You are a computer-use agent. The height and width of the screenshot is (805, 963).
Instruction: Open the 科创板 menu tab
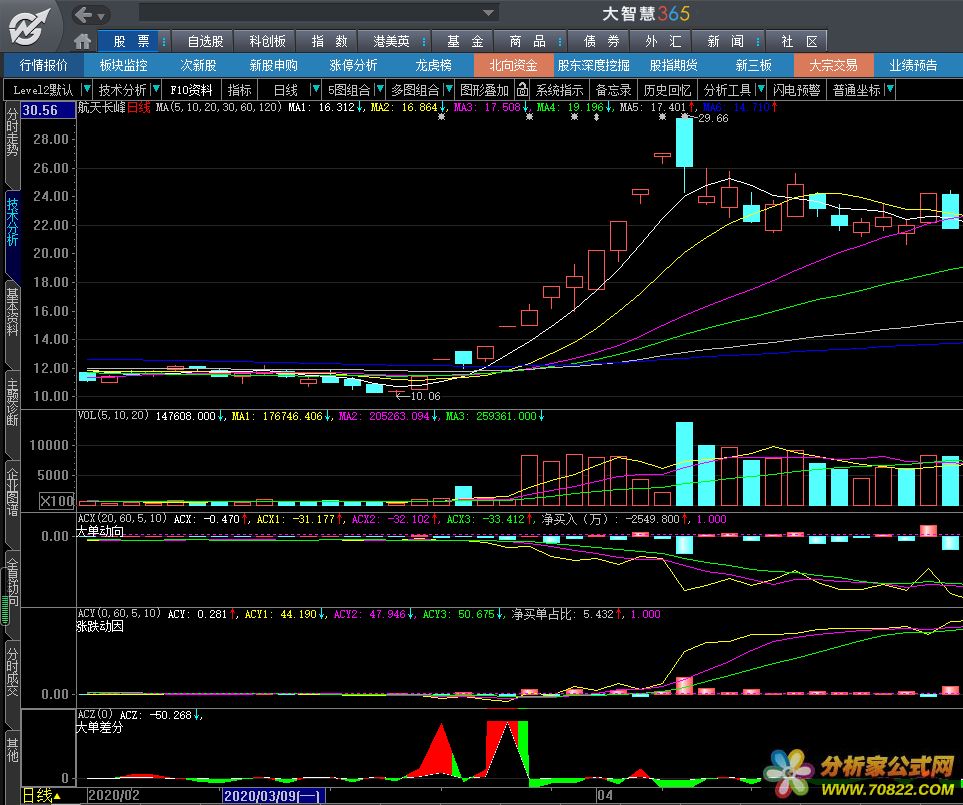coord(267,41)
